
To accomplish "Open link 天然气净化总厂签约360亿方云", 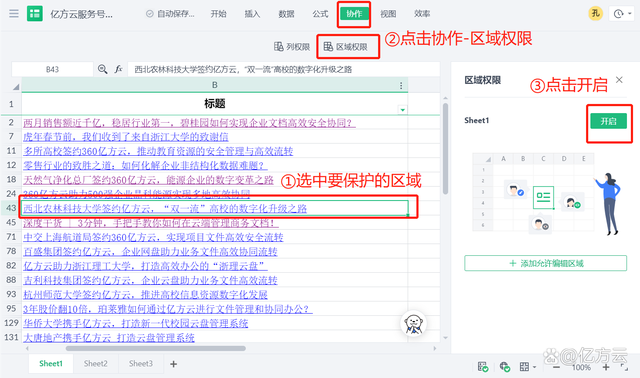I will [x=148, y=180].
